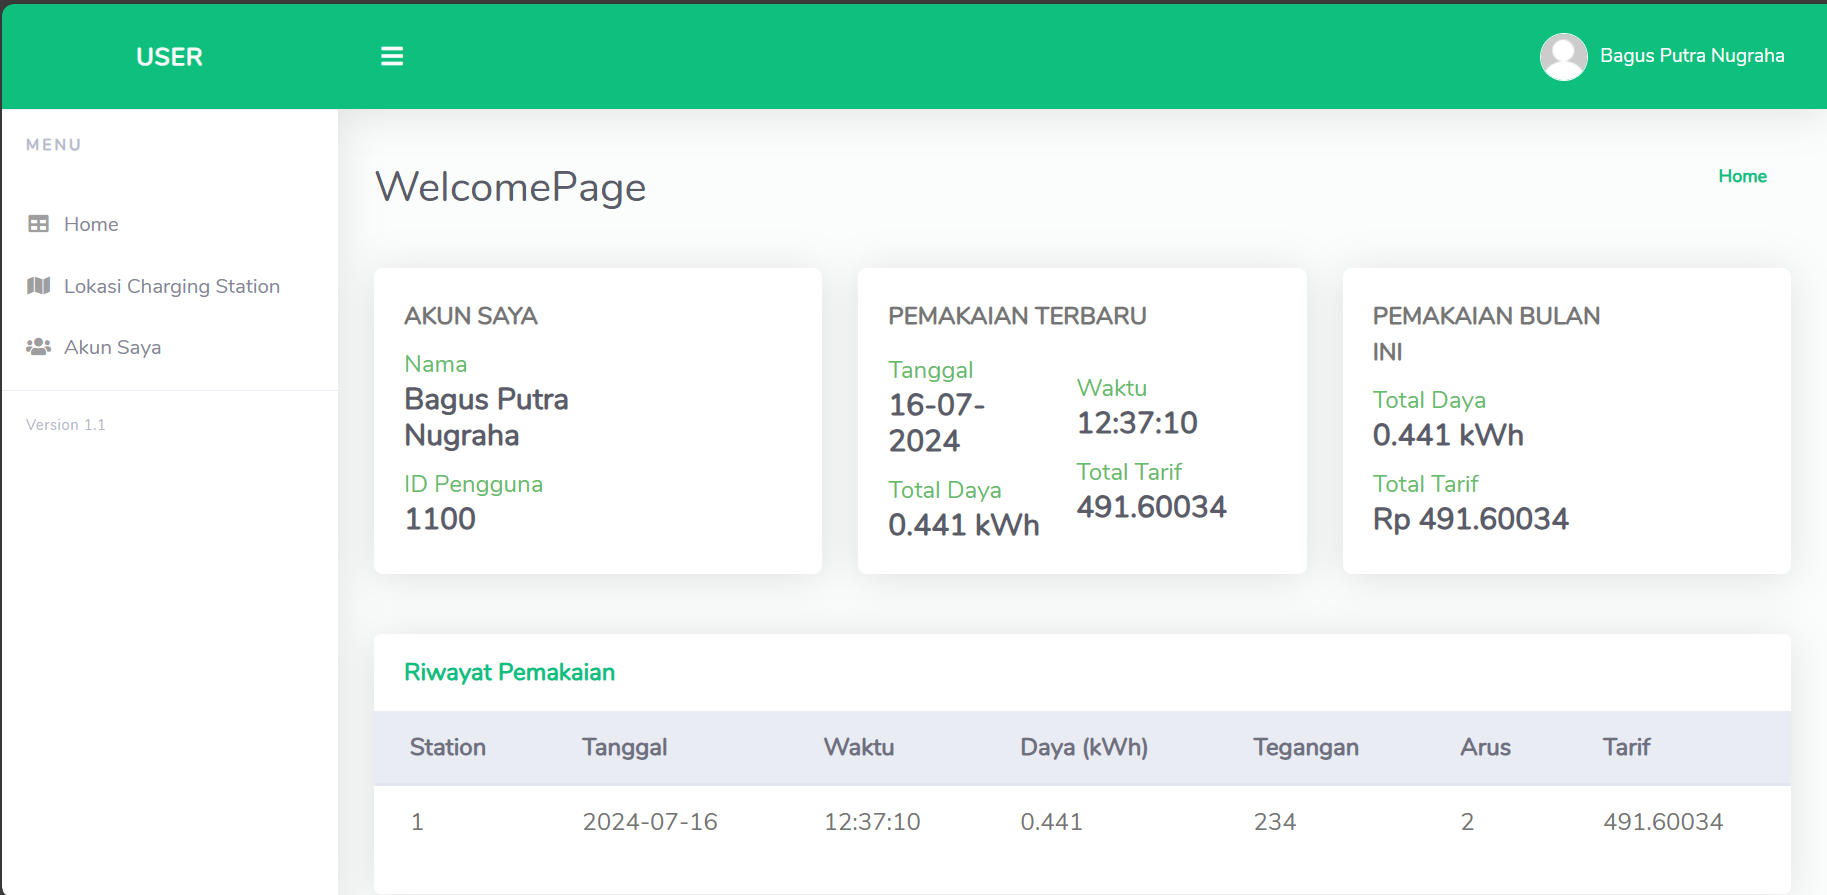
Task: Click the Riwayat Pemakaian heading
Action: (x=509, y=672)
